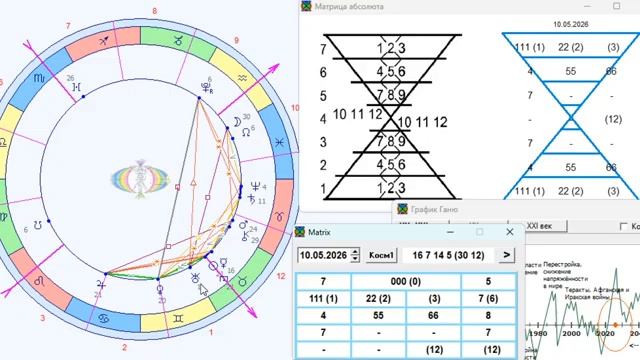
Task: Click the 000 (0) cell in Matrix
Action: click(406, 281)
